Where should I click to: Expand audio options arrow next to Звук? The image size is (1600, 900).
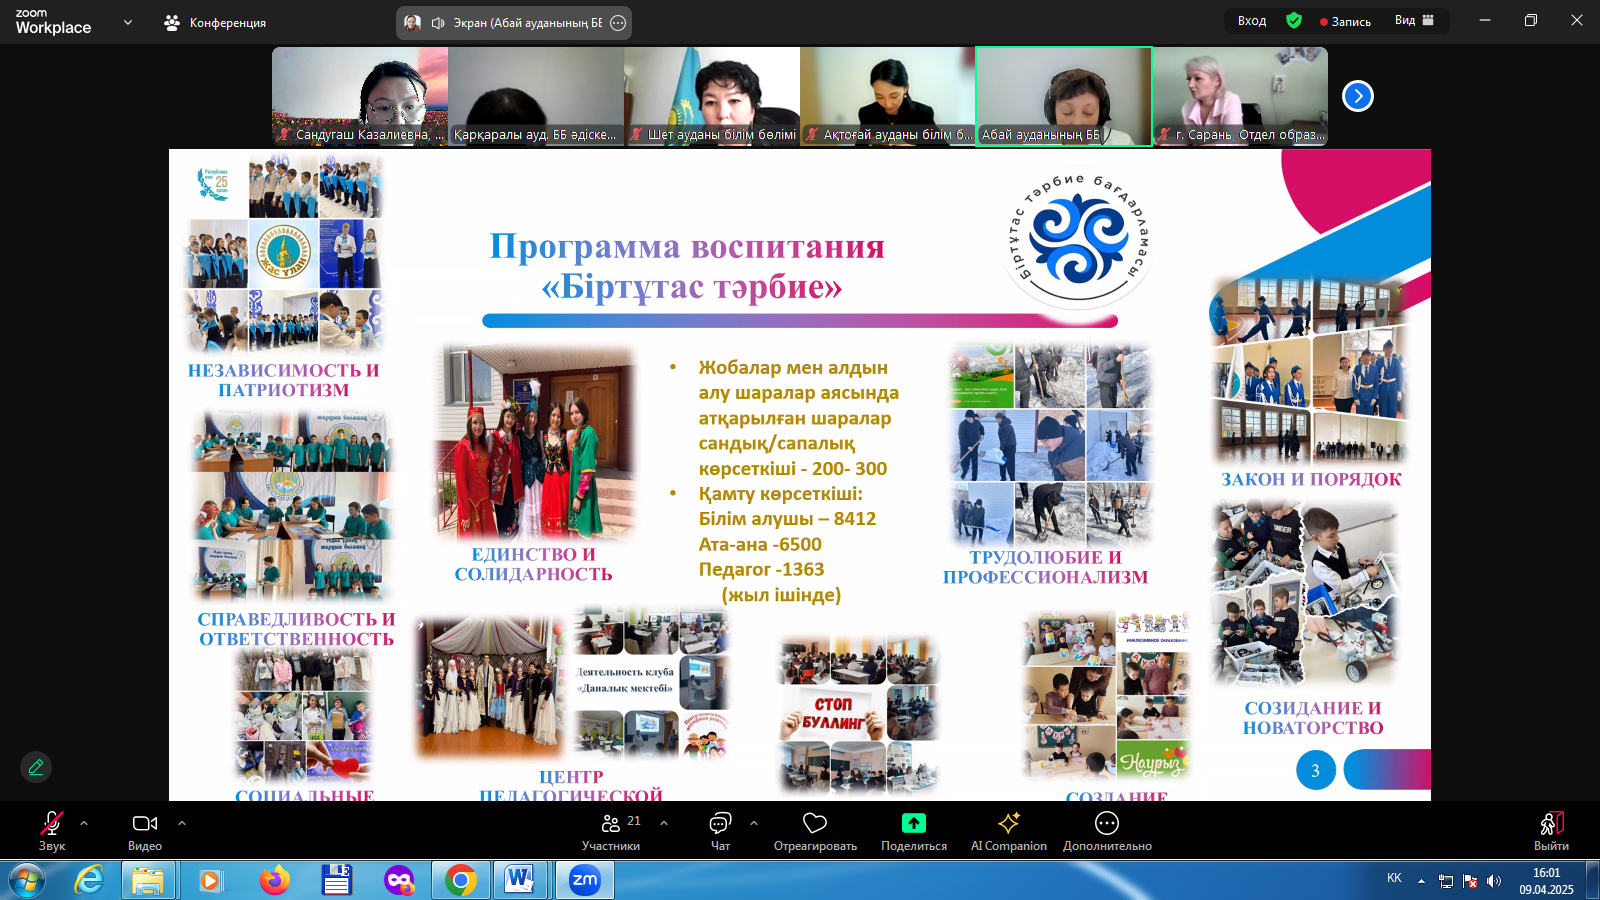[x=84, y=823]
